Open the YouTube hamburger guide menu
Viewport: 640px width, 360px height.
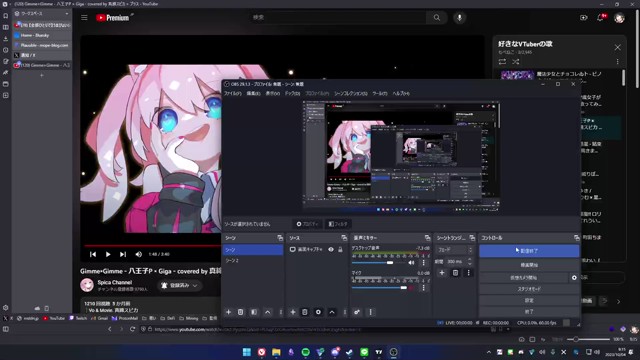click(x=84, y=18)
